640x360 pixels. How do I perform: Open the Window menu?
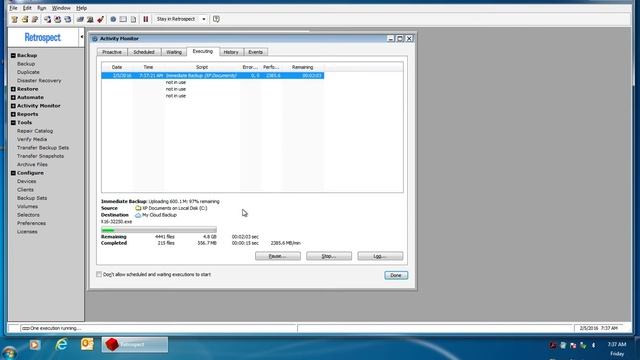coord(61,8)
